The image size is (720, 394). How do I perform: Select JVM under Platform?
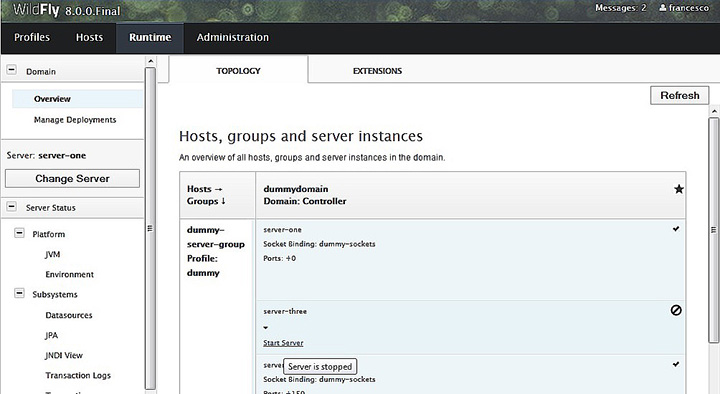(52, 254)
